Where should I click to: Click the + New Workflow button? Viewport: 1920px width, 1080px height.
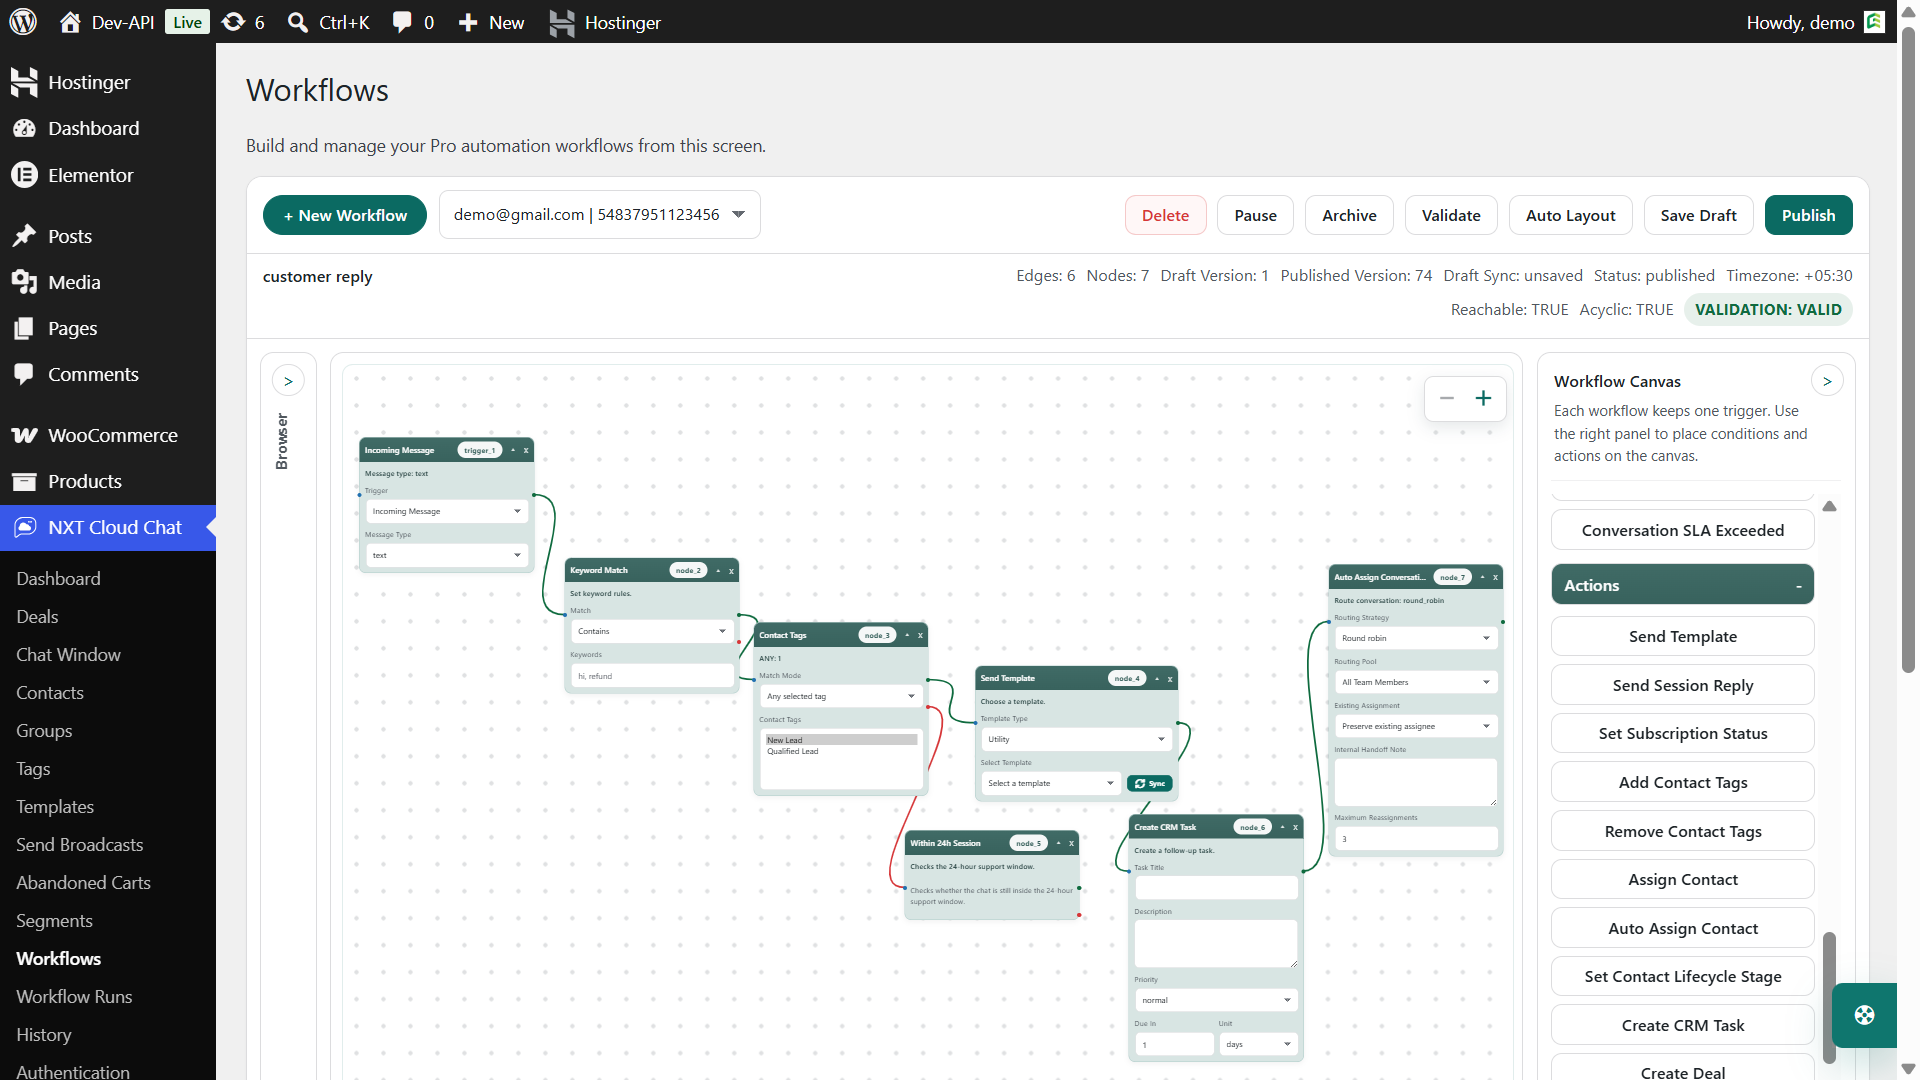[345, 215]
